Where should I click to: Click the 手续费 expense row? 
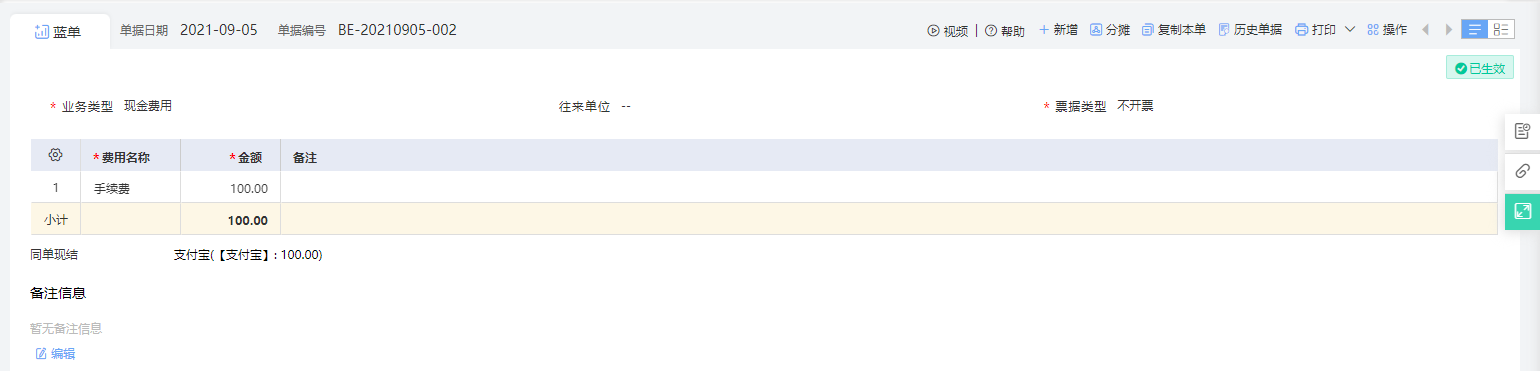coord(764,187)
